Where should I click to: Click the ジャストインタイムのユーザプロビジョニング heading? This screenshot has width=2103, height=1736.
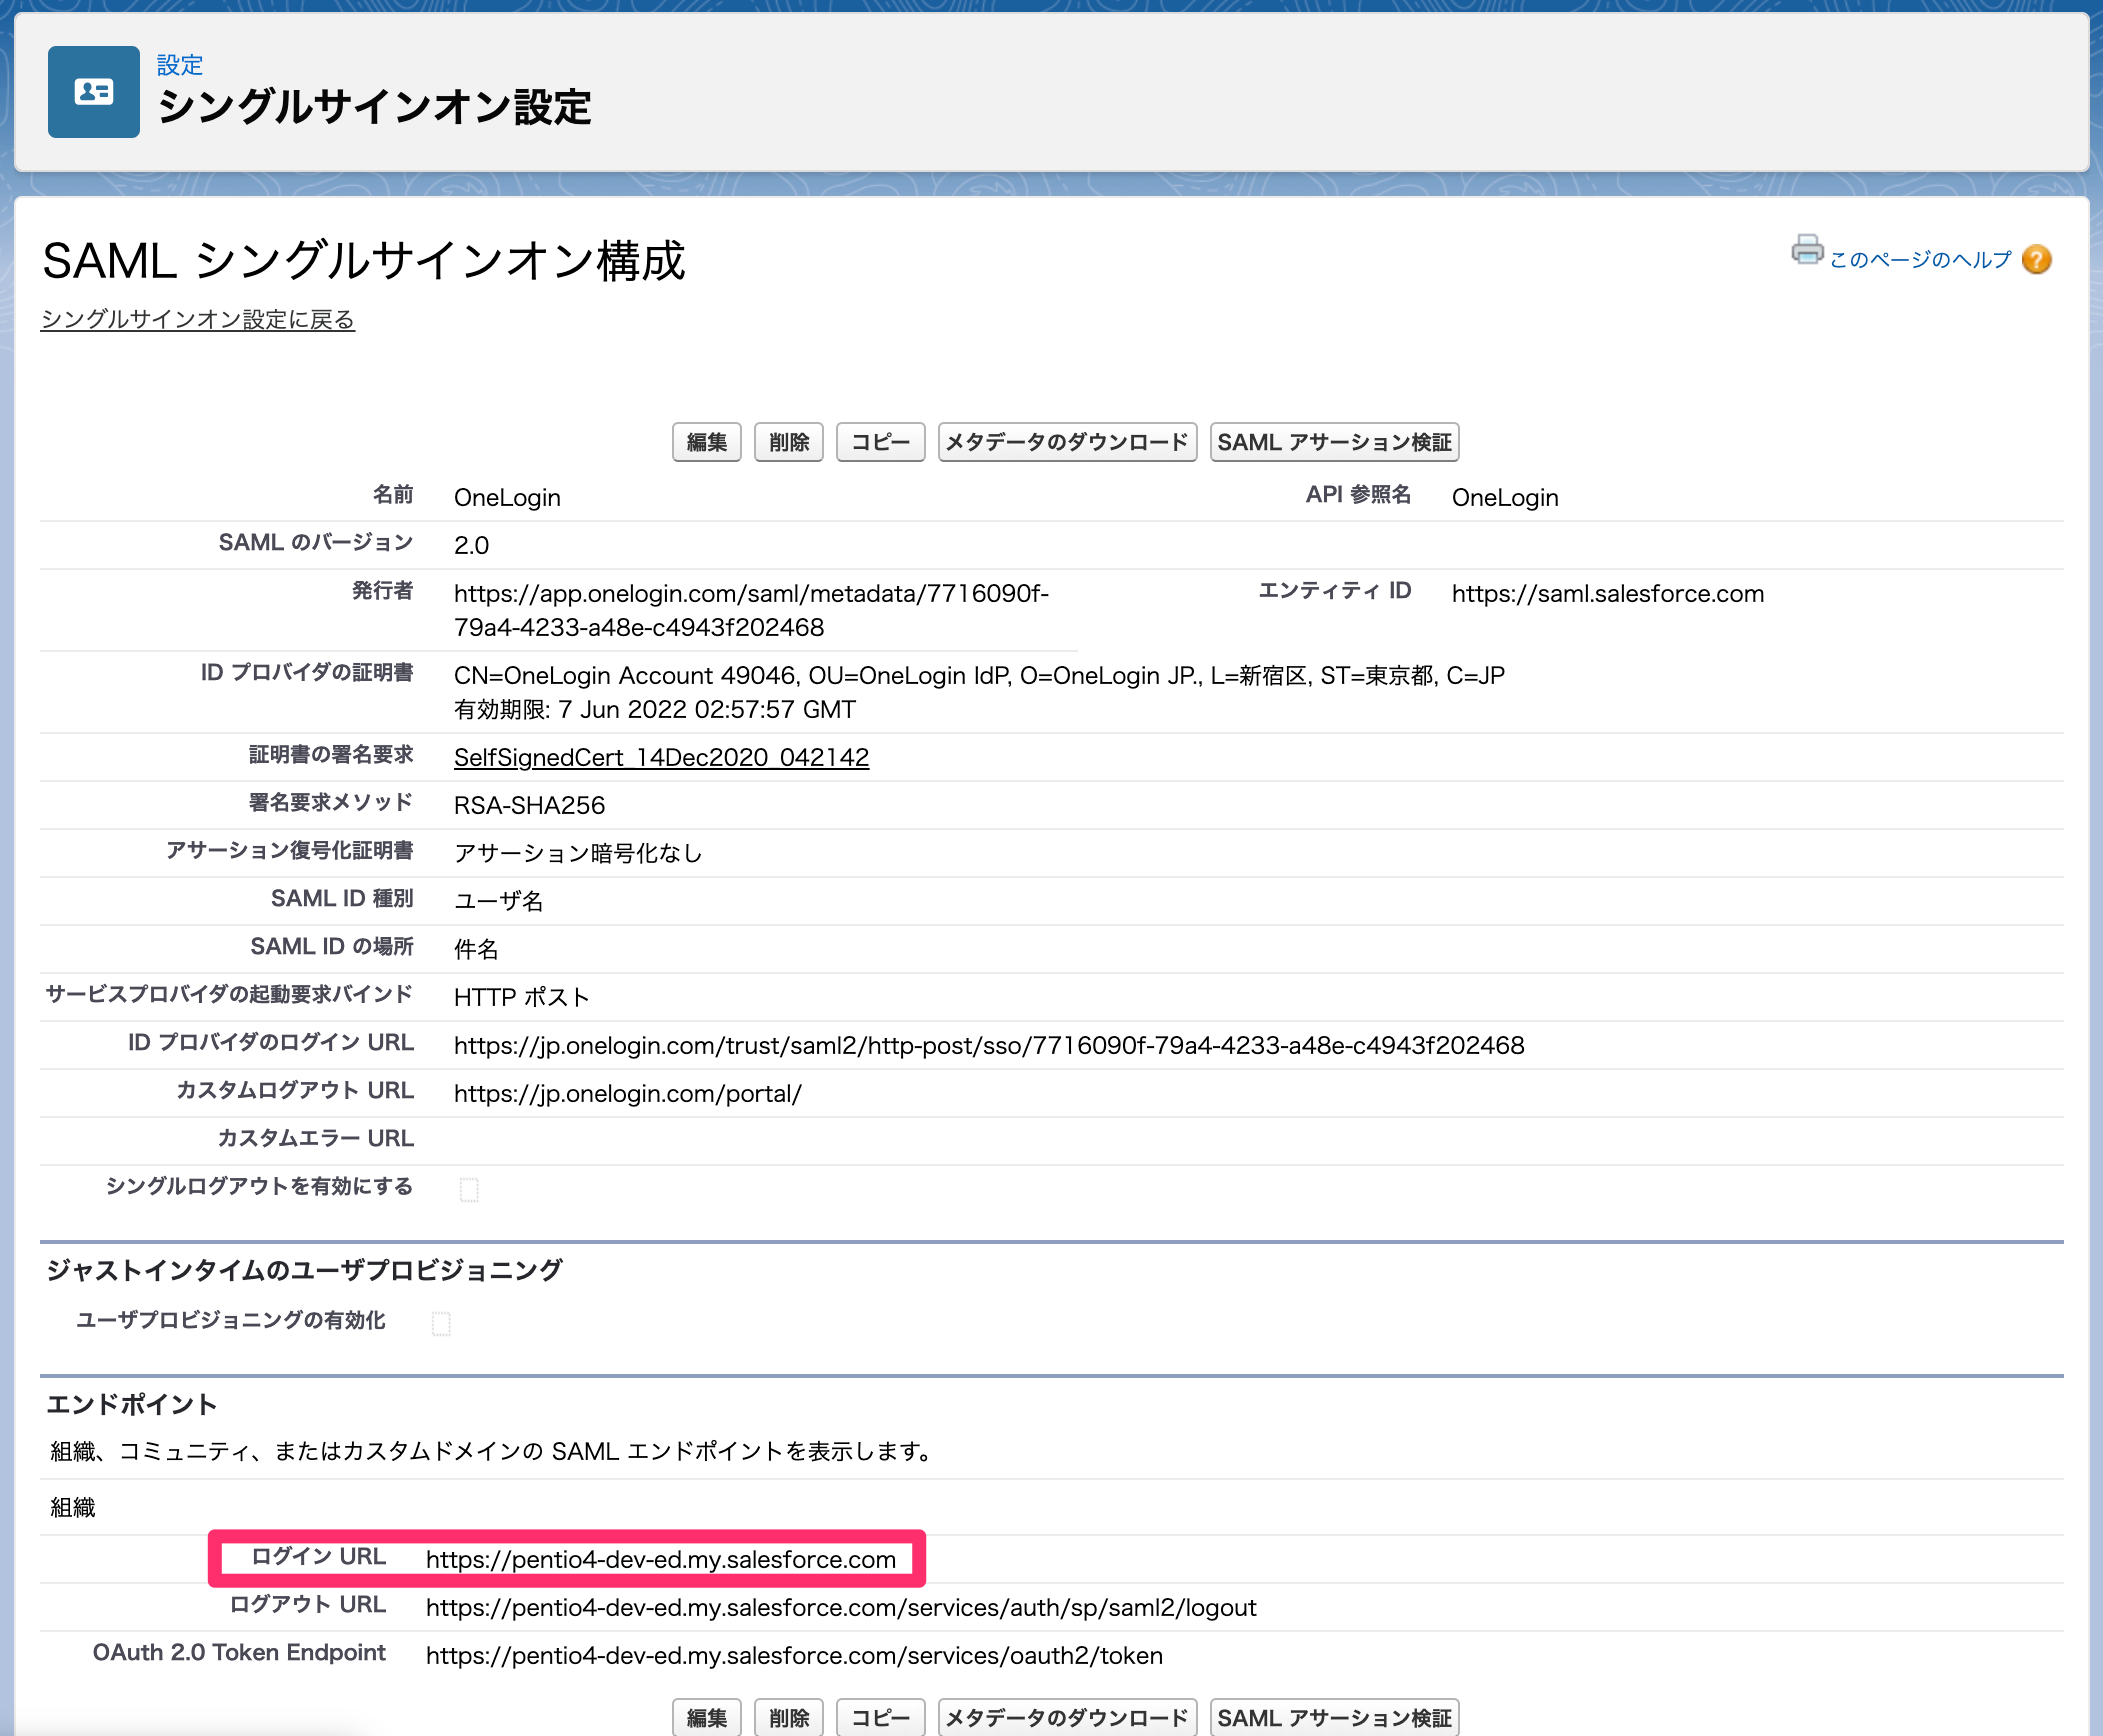pyautogui.click(x=304, y=1270)
